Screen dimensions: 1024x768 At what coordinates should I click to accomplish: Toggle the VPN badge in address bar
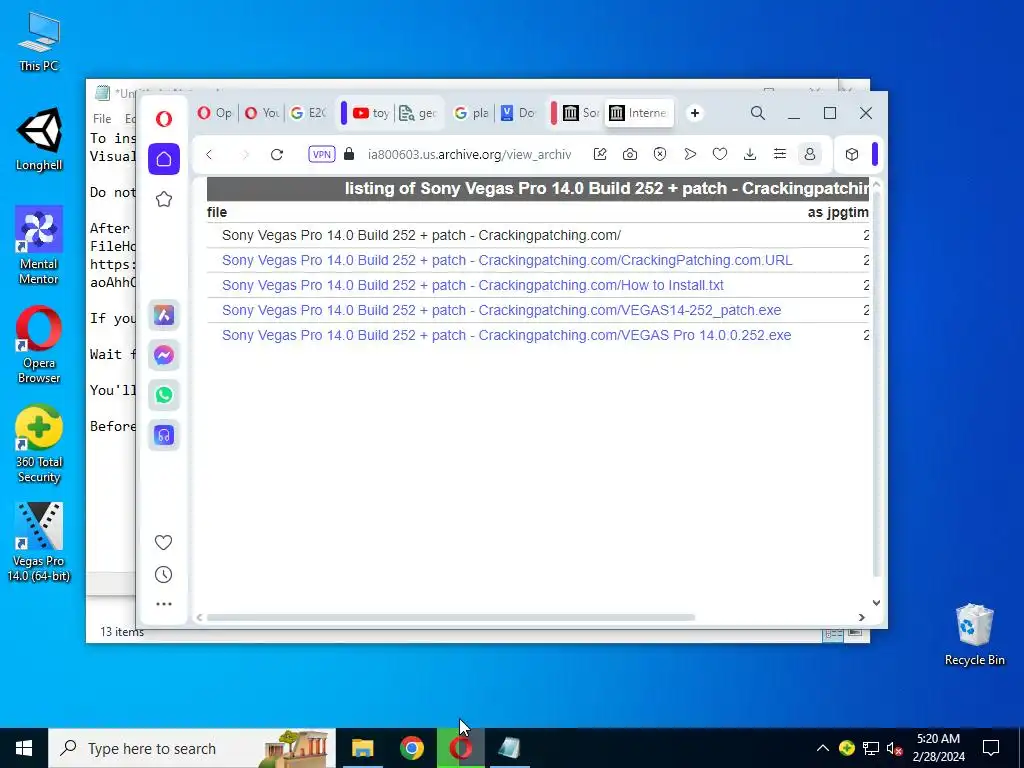[321, 154]
